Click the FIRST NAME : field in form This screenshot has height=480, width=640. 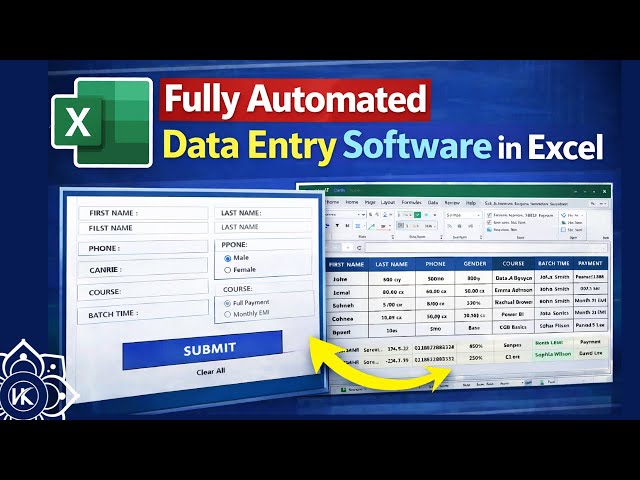click(143, 213)
